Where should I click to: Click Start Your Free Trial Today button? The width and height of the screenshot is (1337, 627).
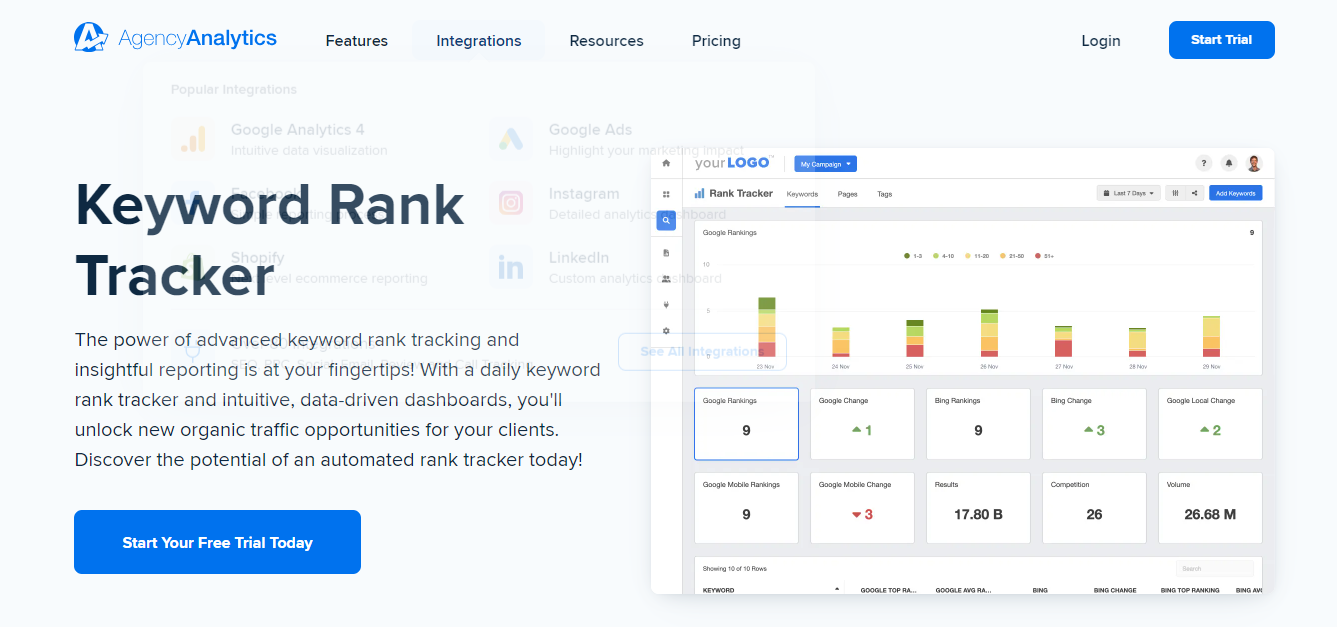click(x=217, y=542)
